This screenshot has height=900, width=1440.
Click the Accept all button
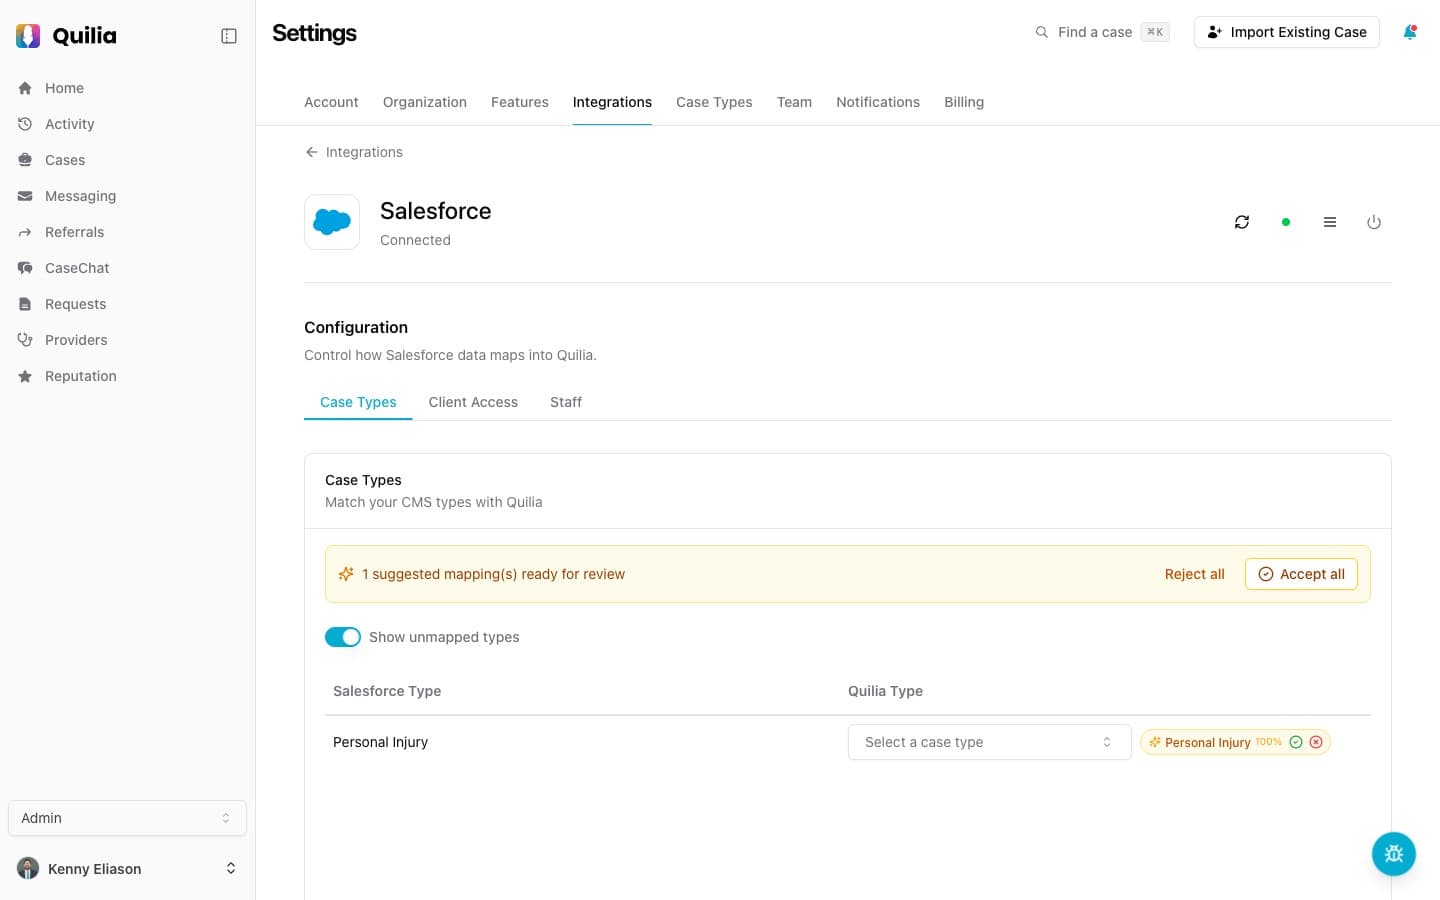tap(1301, 574)
